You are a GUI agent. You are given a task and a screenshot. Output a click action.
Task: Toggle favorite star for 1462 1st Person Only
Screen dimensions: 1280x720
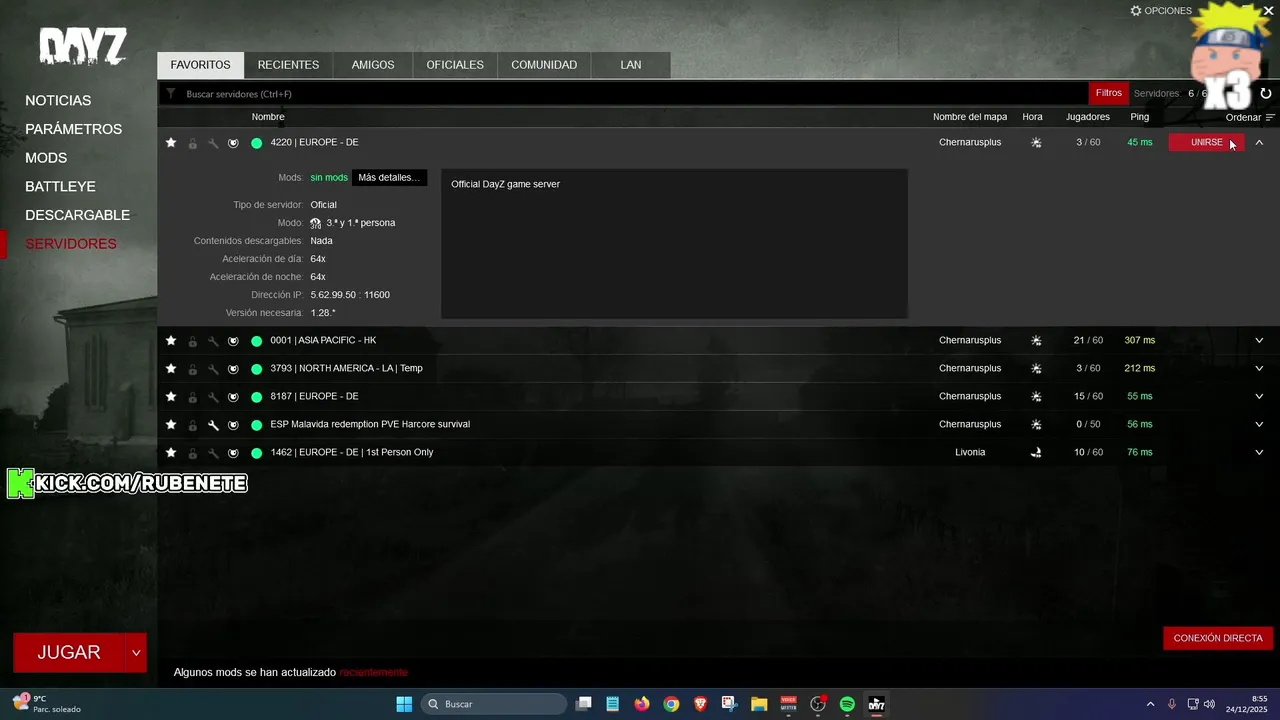pyautogui.click(x=171, y=453)
